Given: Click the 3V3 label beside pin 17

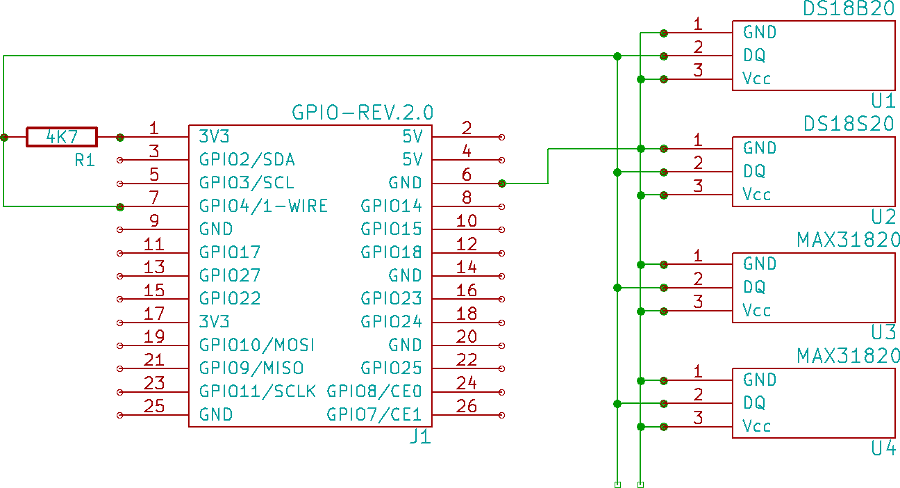Looking at the screenshot, I should pyautogui.click(x=214, y=322).
